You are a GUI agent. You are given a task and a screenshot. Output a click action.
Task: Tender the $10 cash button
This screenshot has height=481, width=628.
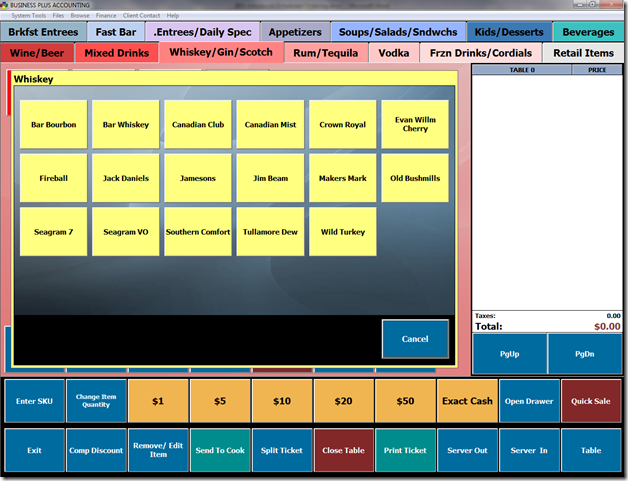click(x=282, y=401)
